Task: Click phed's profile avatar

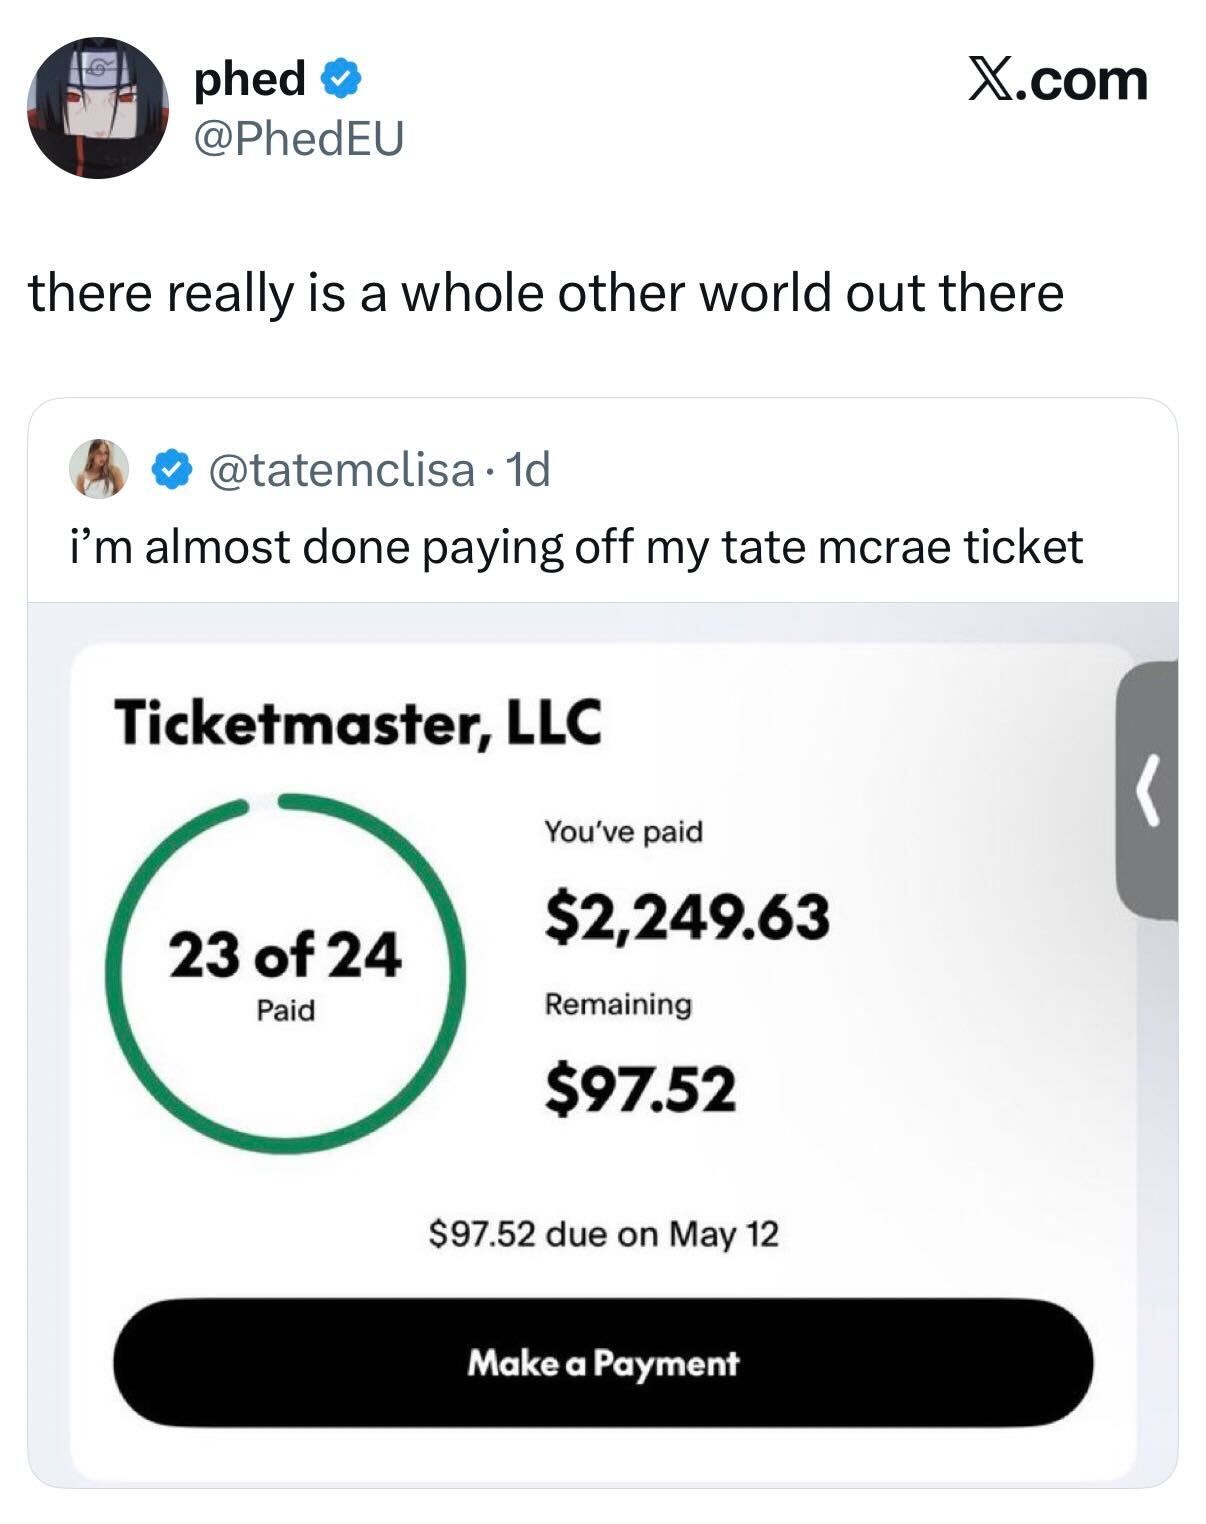Action: pyautogui.click(x=96, y=108)
